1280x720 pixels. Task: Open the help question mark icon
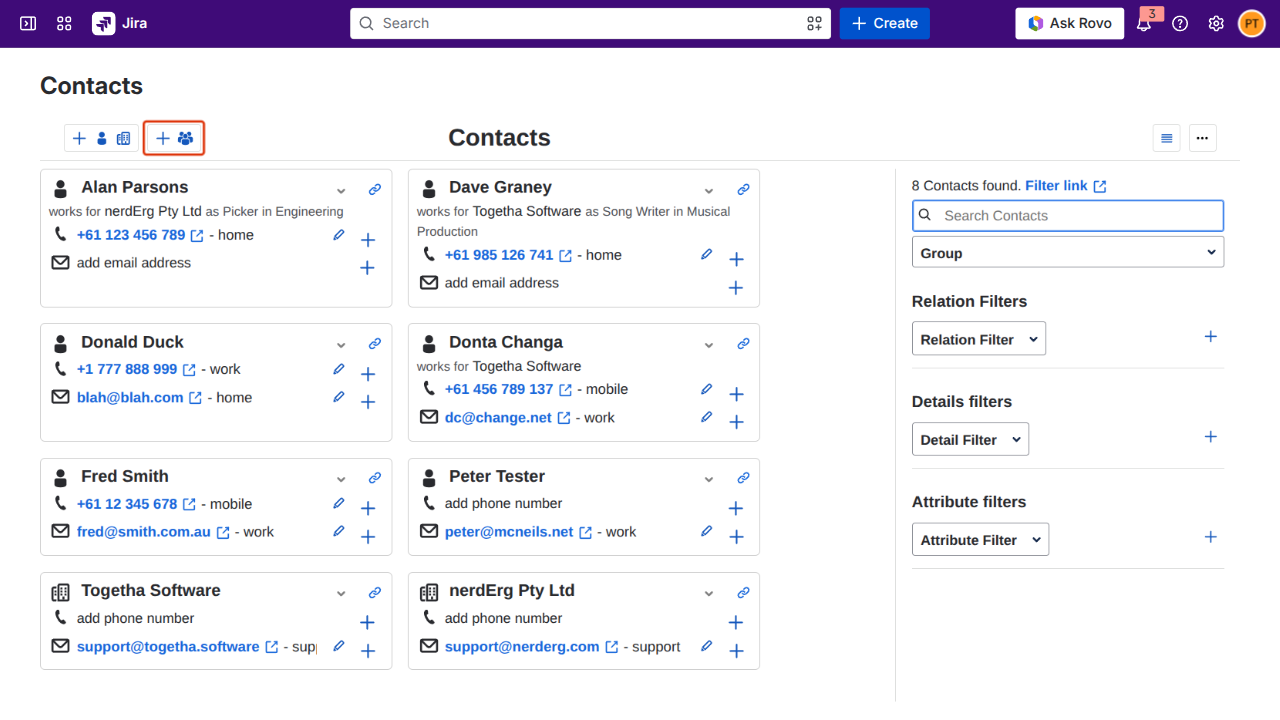(1180, 23)
